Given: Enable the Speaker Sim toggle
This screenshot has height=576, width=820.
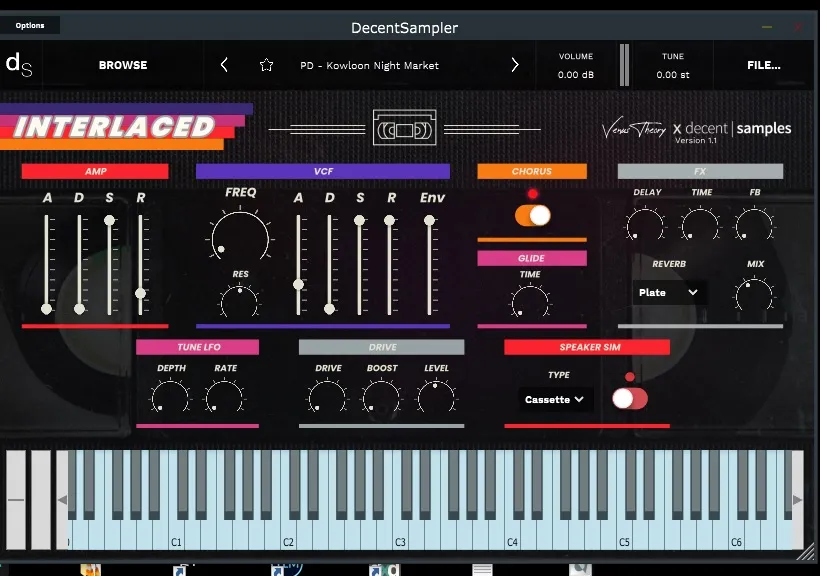Looking at the screenshot, I should click(630, 399).
